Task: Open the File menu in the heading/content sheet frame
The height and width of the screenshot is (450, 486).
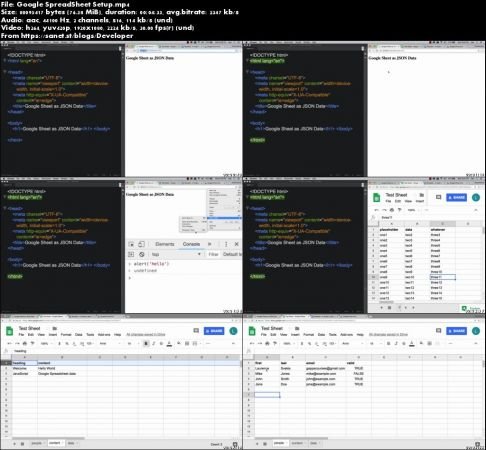Action: pos(21,334)
